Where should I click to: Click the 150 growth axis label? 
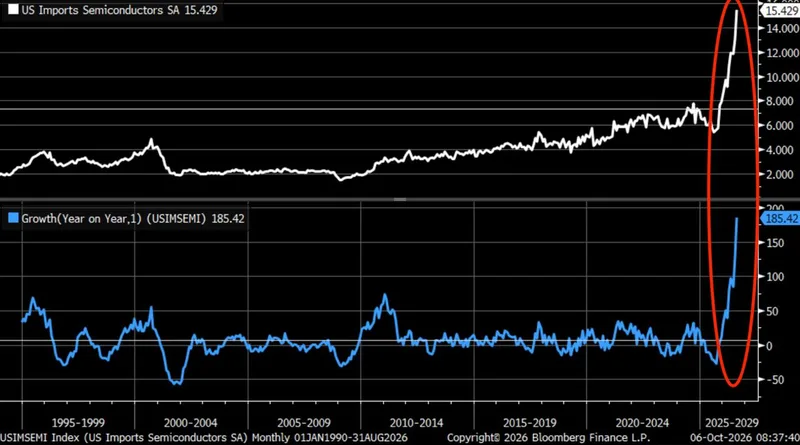[774, 243]
